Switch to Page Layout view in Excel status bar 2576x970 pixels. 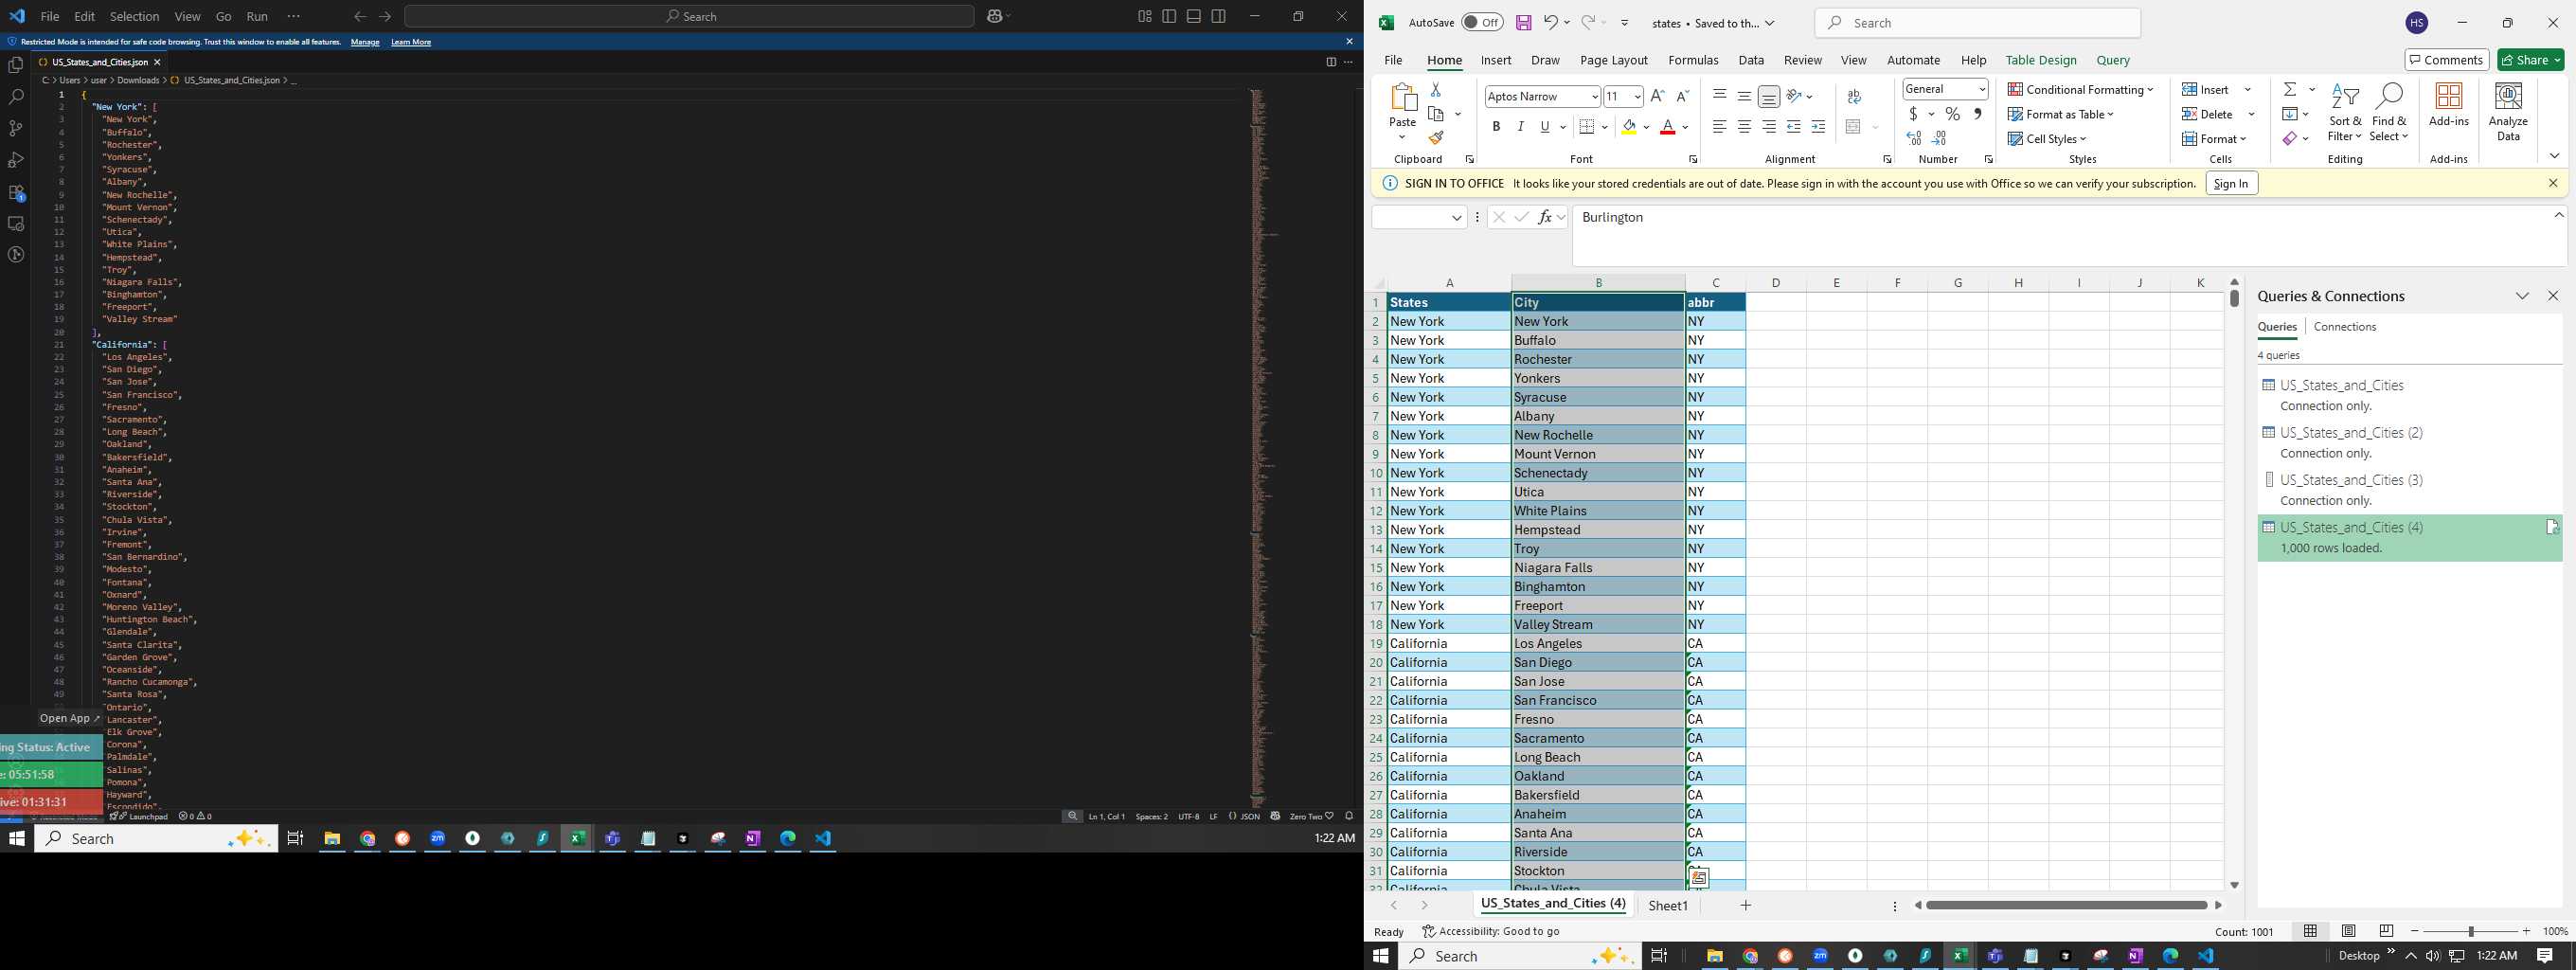(x=2349, y=931)
